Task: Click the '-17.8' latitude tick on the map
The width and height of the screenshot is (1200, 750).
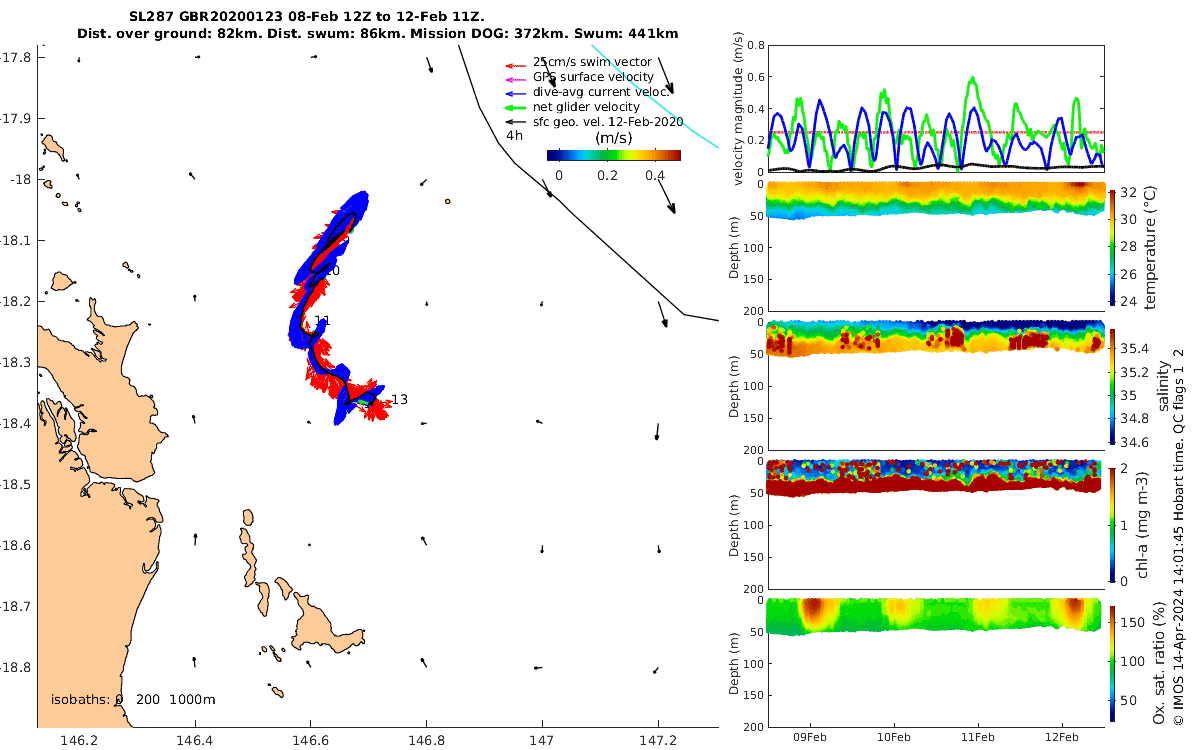Action: pos(15,57)
